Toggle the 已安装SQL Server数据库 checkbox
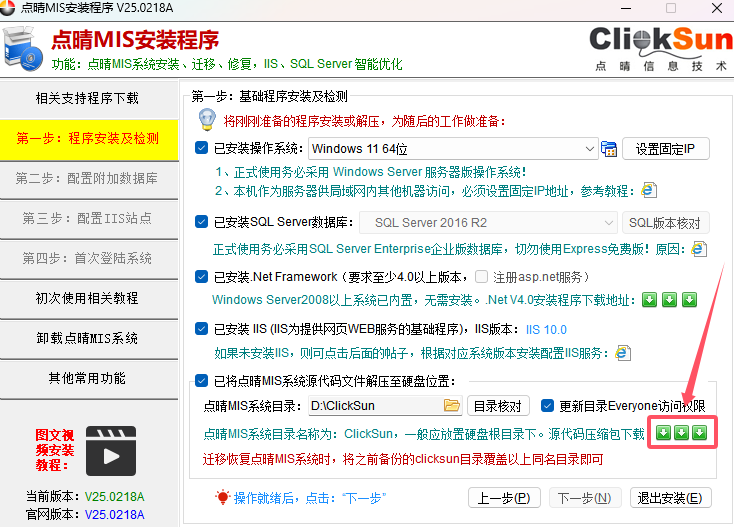Viewport: 735px width, 527px height. pos(201,222)
